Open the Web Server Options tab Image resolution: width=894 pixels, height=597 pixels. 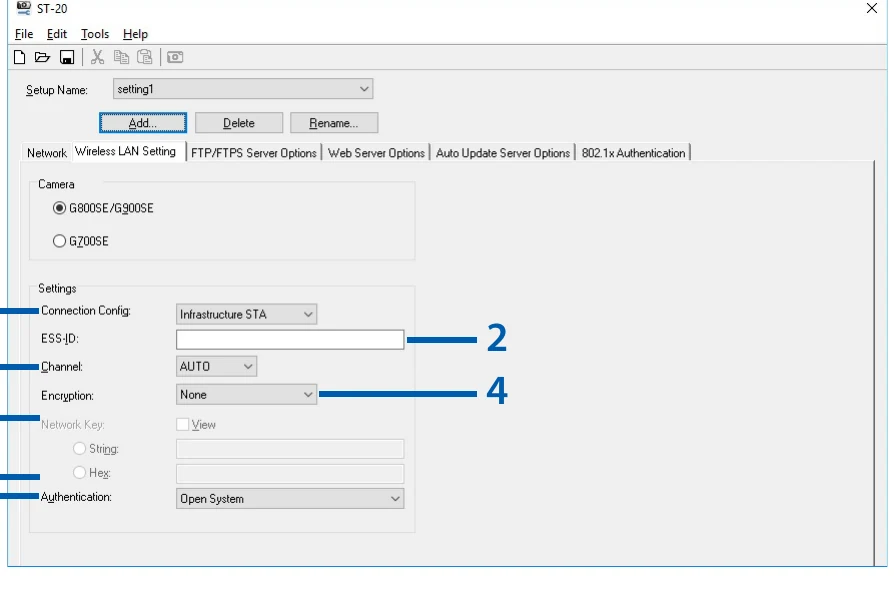[376, 153]
